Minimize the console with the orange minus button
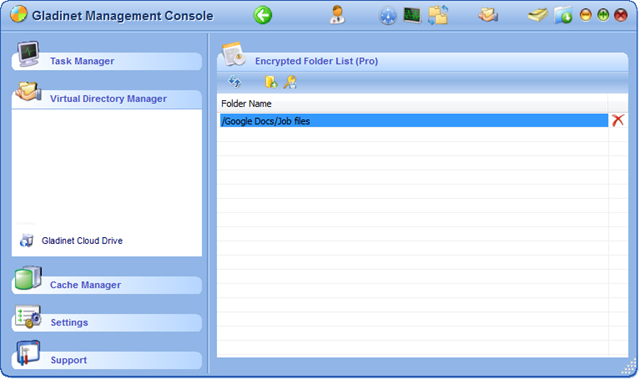The height and width of the screenshot is (380, 640). tap(585, 16)
